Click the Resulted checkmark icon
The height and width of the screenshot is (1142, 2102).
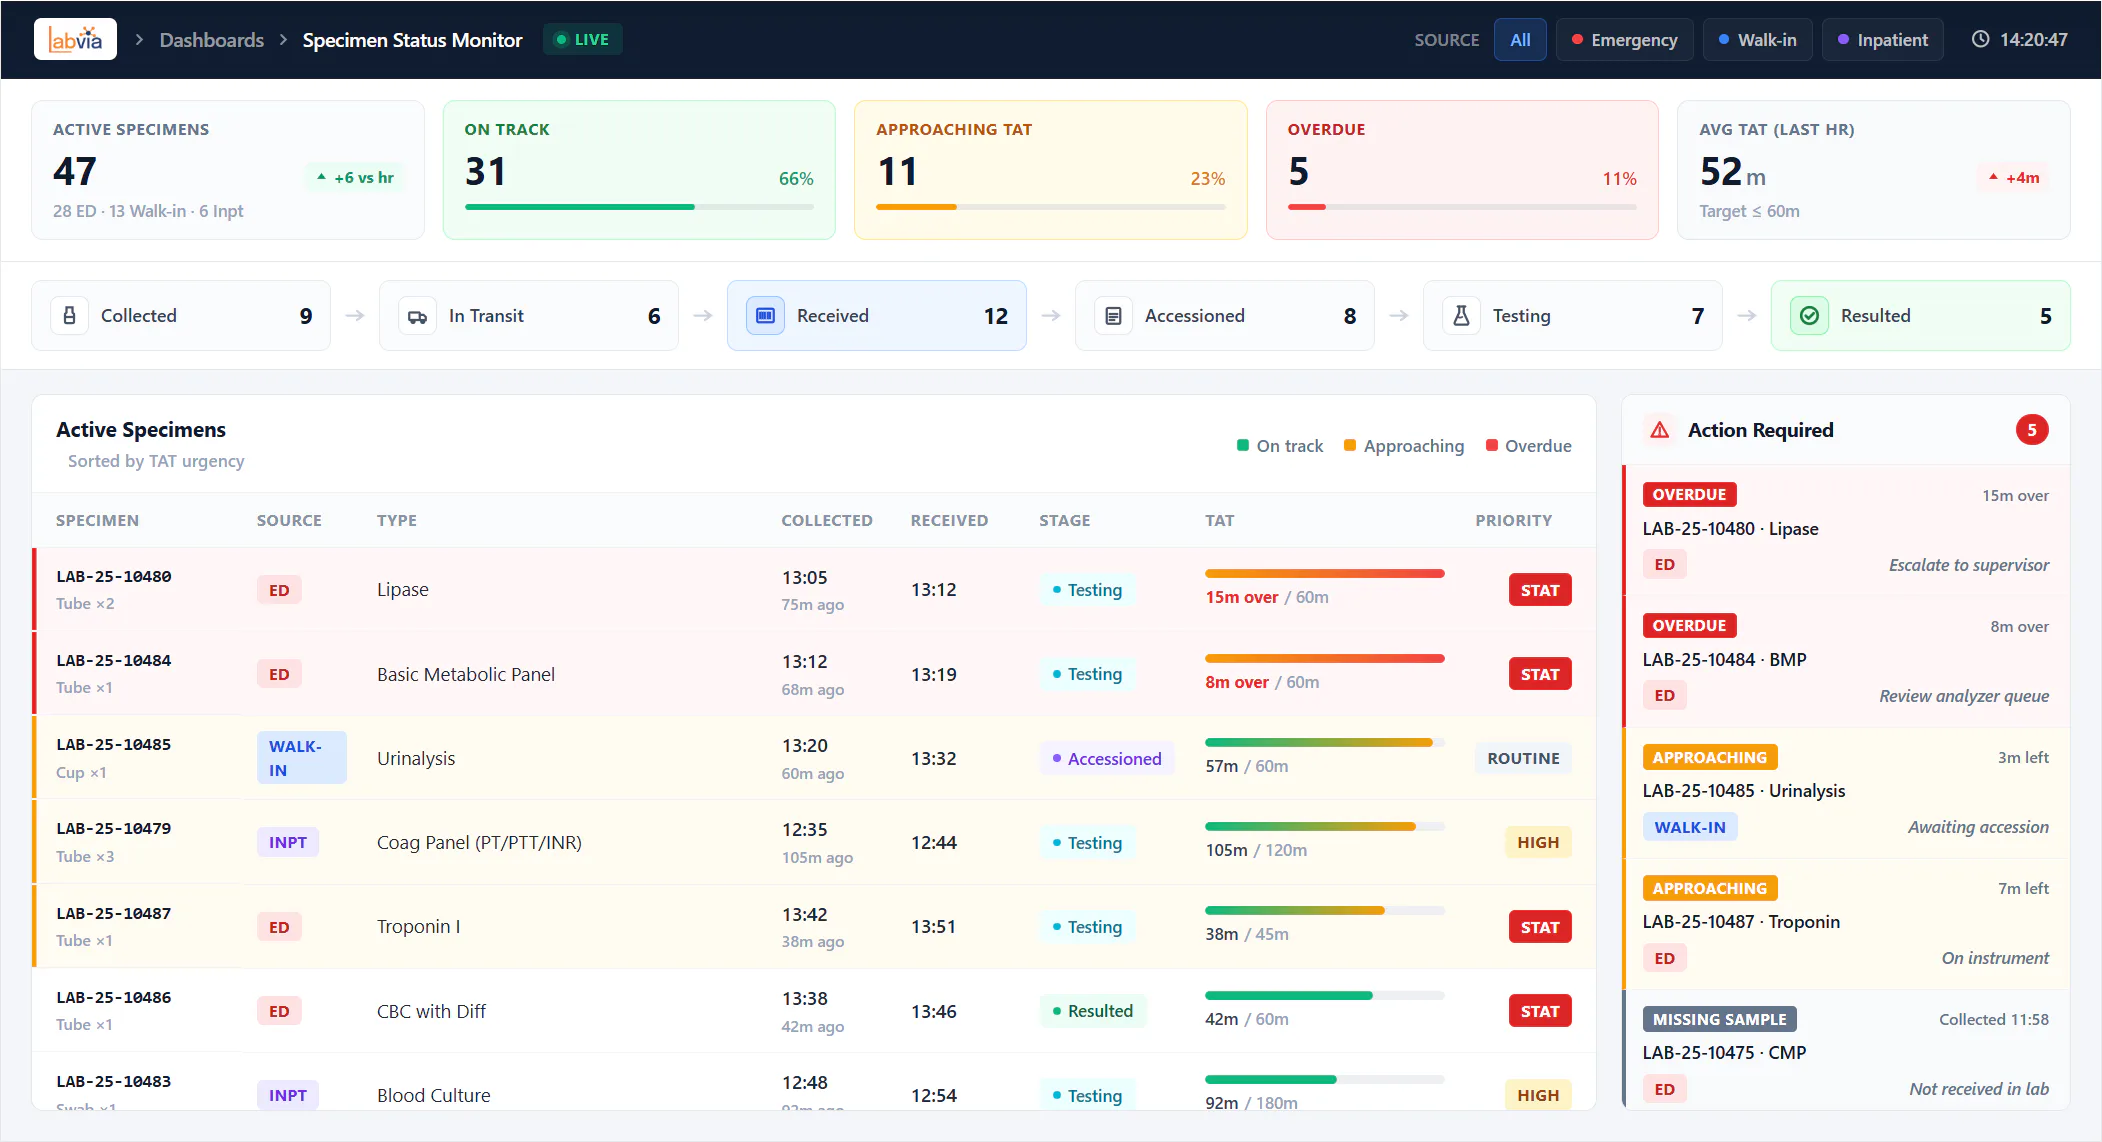click(x=1809, y=316)
